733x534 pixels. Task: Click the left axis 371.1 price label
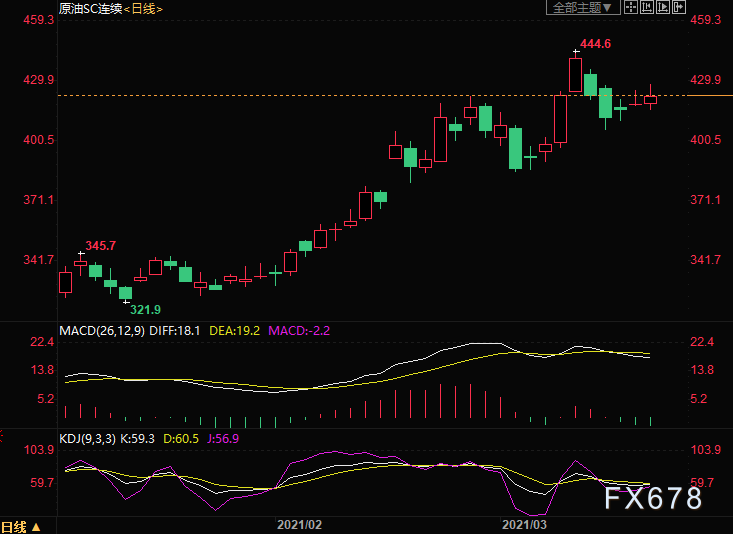(39, 200)
